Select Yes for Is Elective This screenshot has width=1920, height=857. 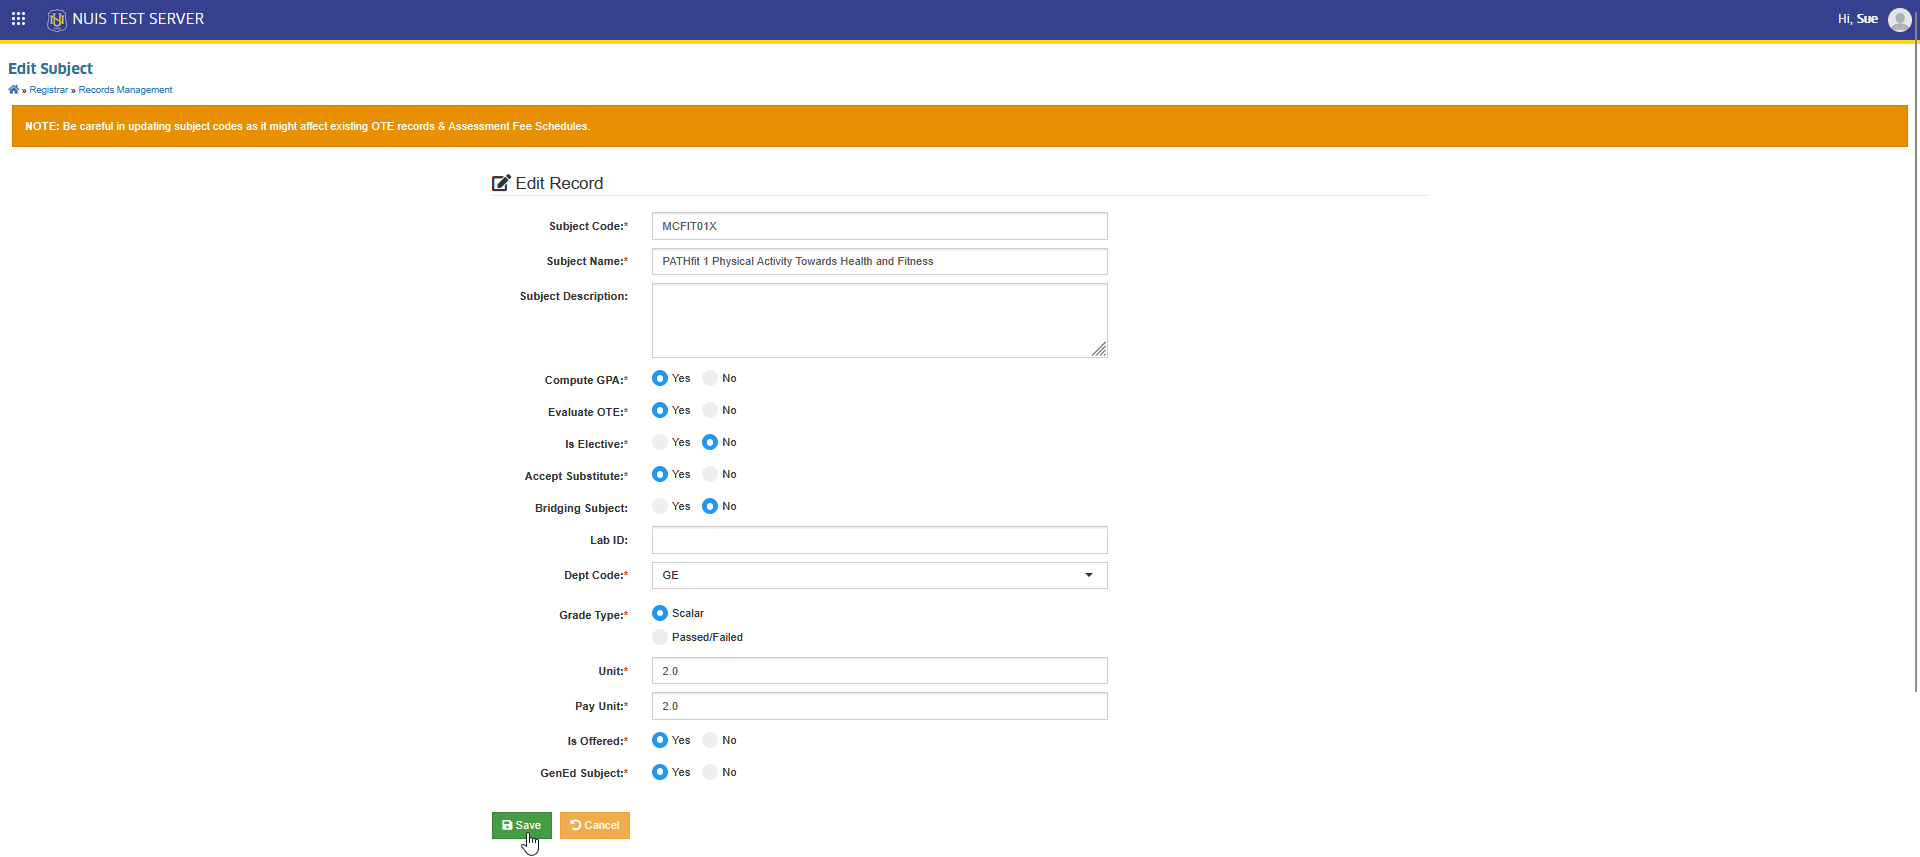660,442
